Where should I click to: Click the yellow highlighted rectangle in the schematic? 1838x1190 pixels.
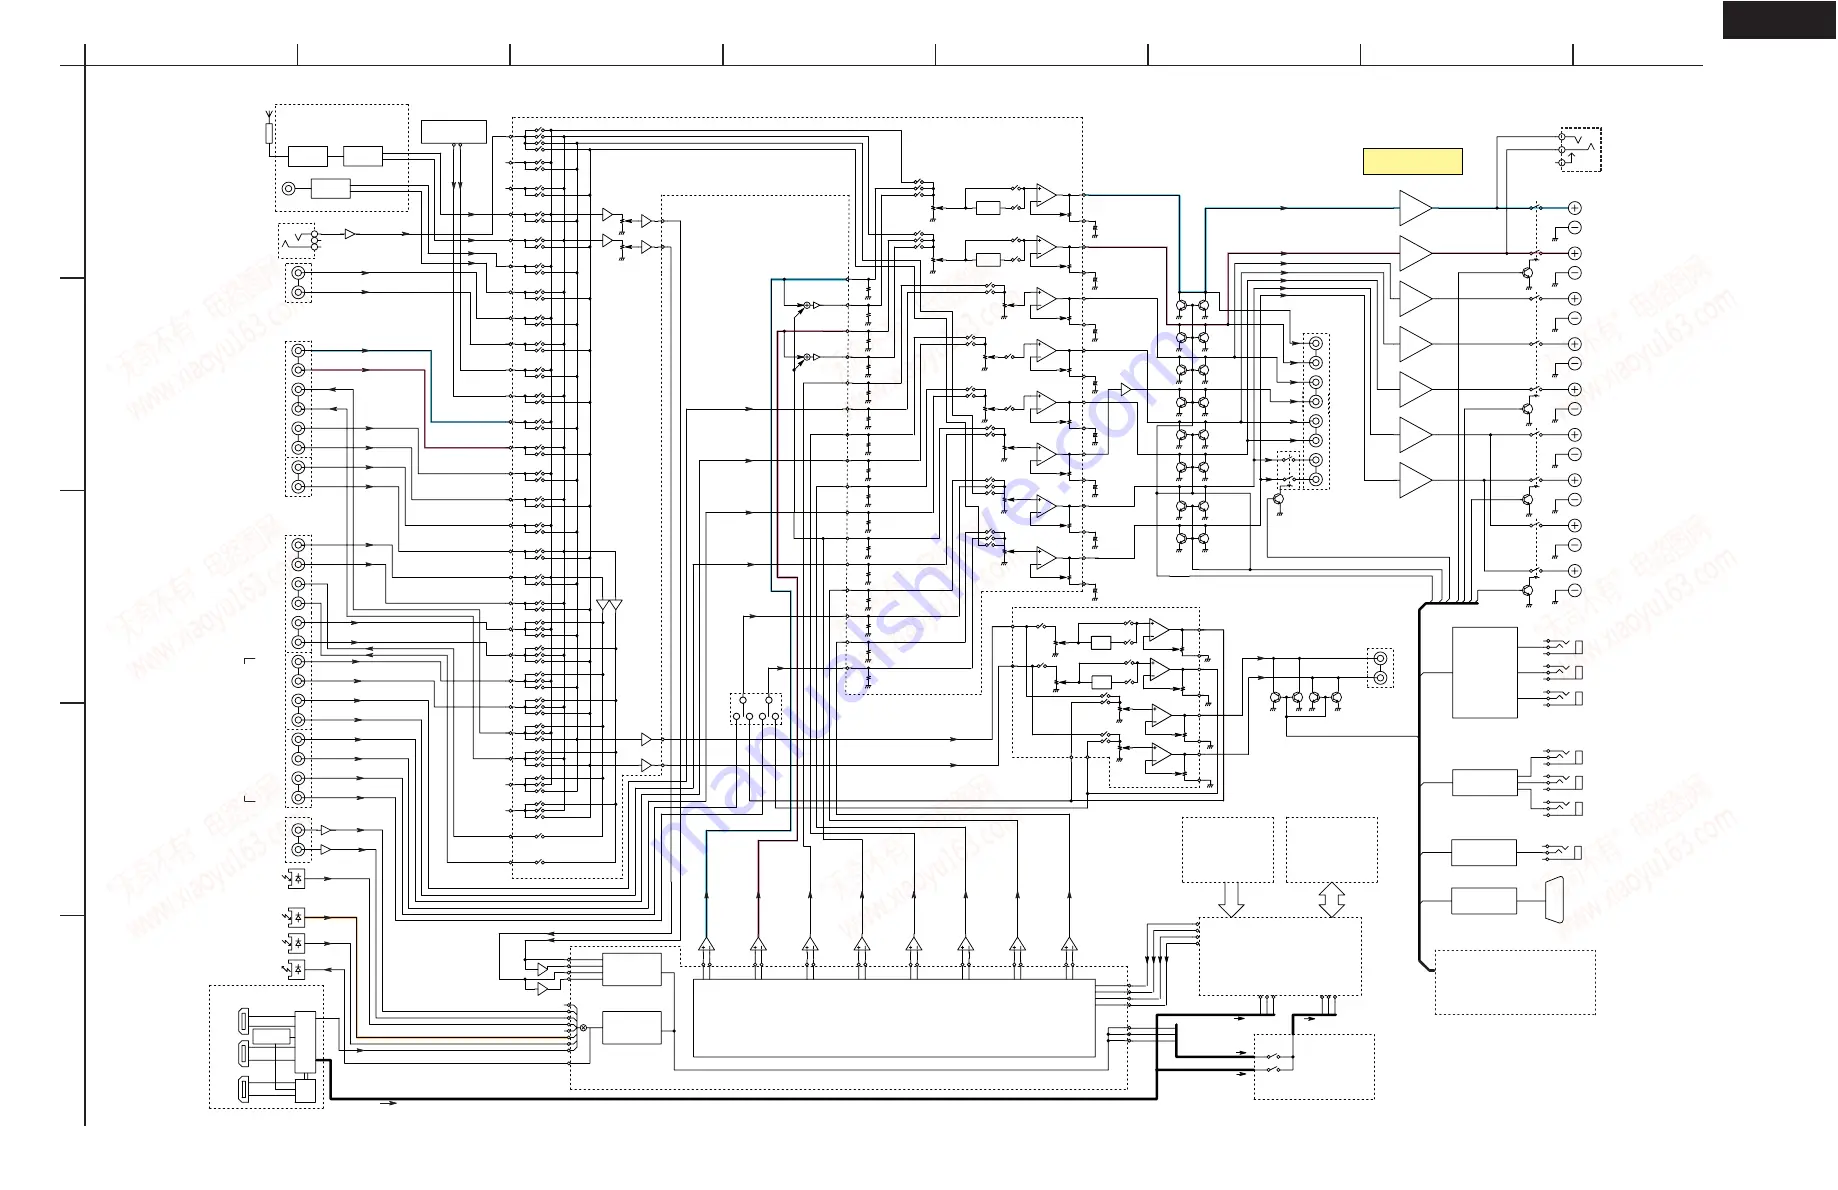click(1412, 161)
